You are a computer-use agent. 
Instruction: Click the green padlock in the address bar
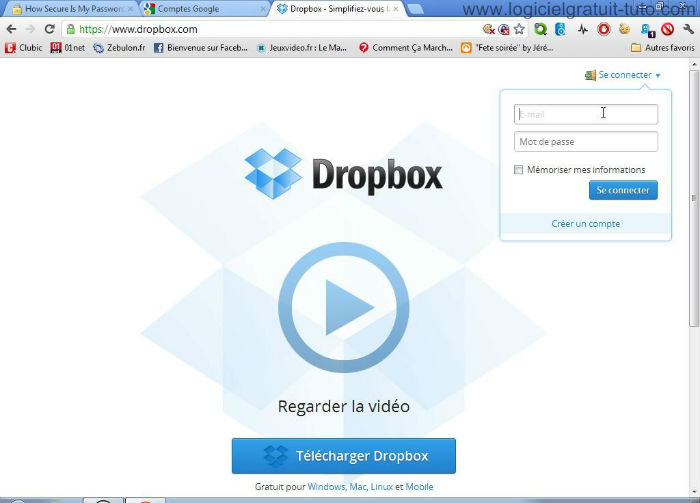tap(70, 29)
